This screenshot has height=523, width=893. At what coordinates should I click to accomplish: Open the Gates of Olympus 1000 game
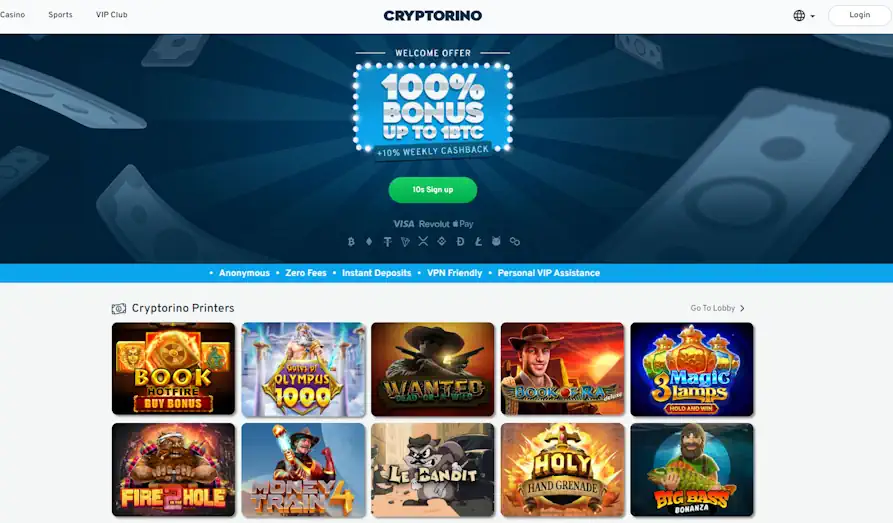(x=303, y=369)
